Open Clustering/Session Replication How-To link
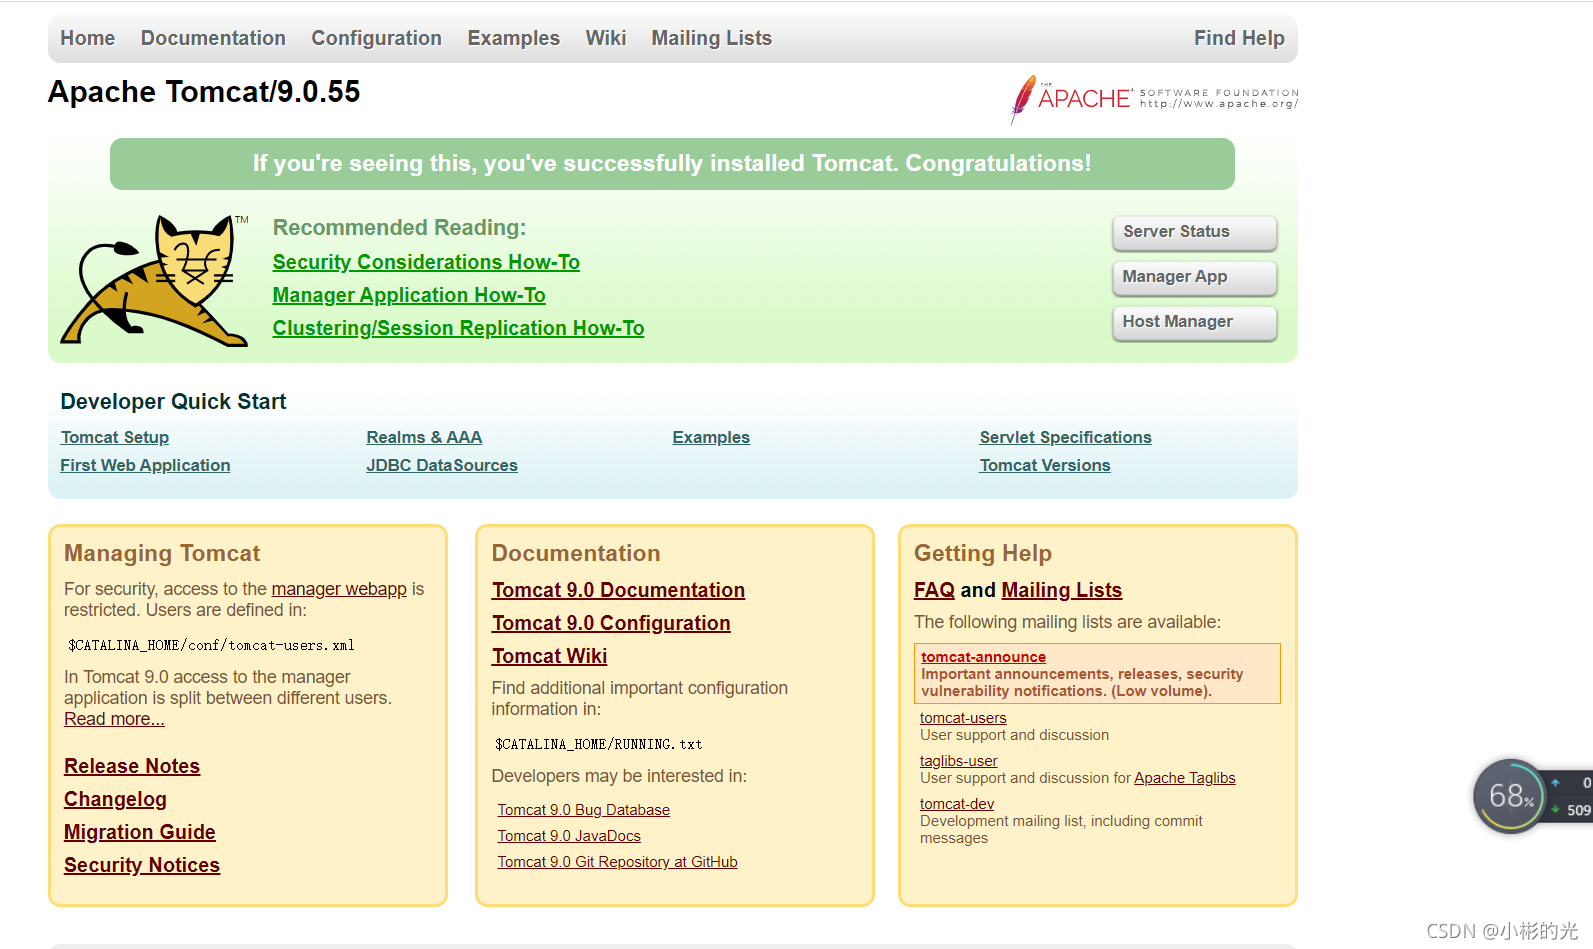 point(458,328)
